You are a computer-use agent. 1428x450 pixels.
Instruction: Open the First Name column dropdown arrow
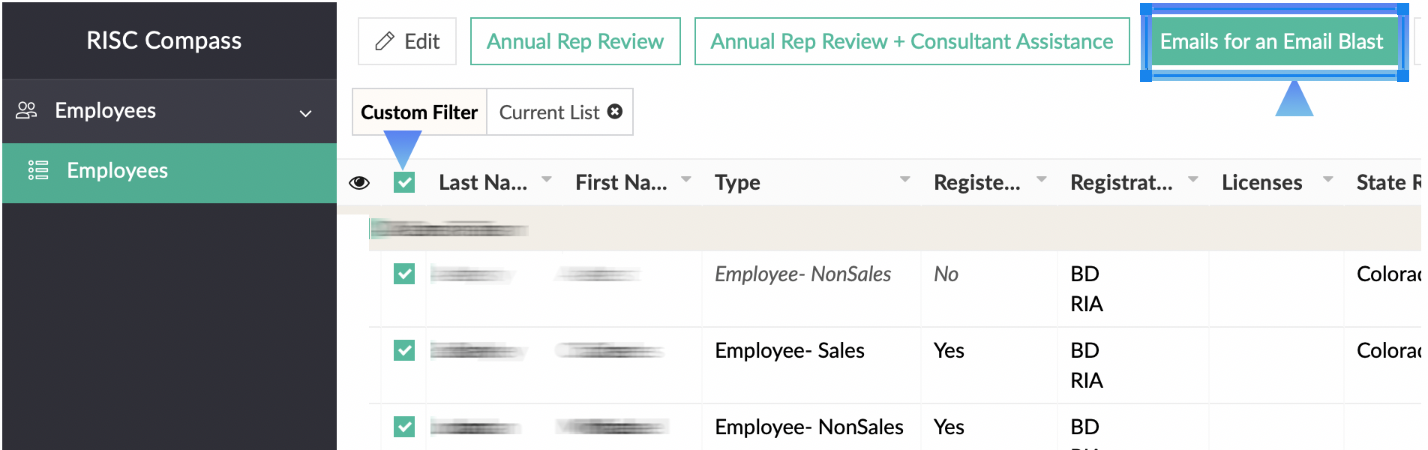[x=686, y=180]
